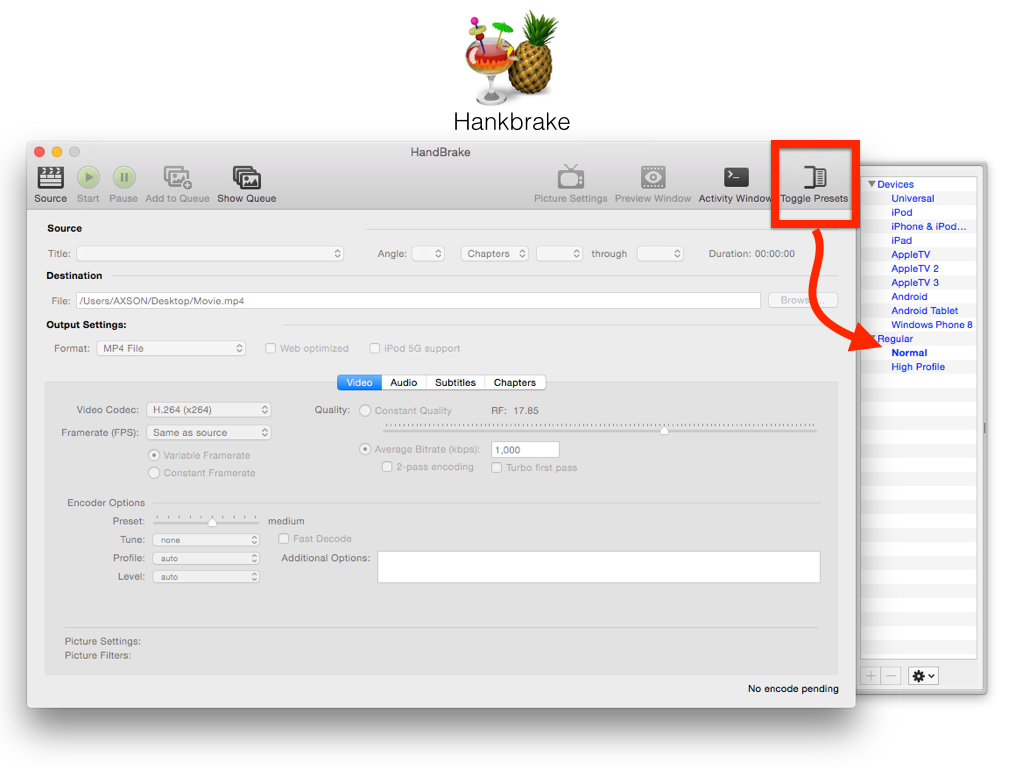Screen dimensions: 1024x768
Task: Click the Add to Queue icon
Action: click(177, 177)
